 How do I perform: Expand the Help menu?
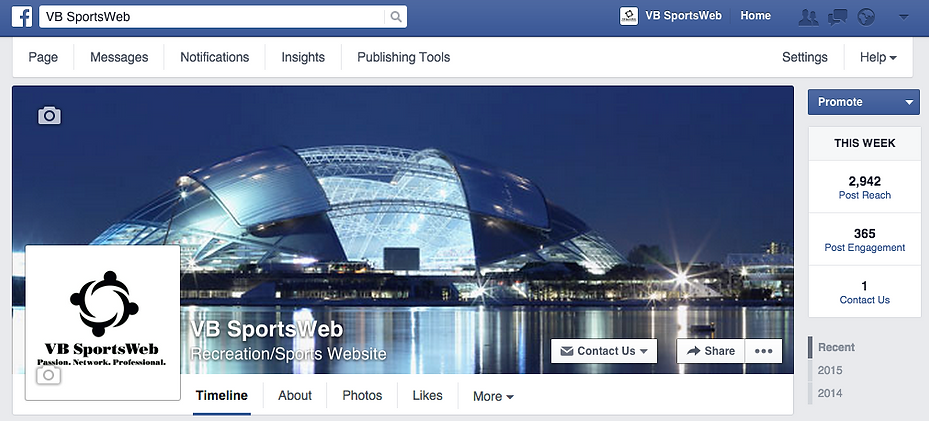click(878, 57)
